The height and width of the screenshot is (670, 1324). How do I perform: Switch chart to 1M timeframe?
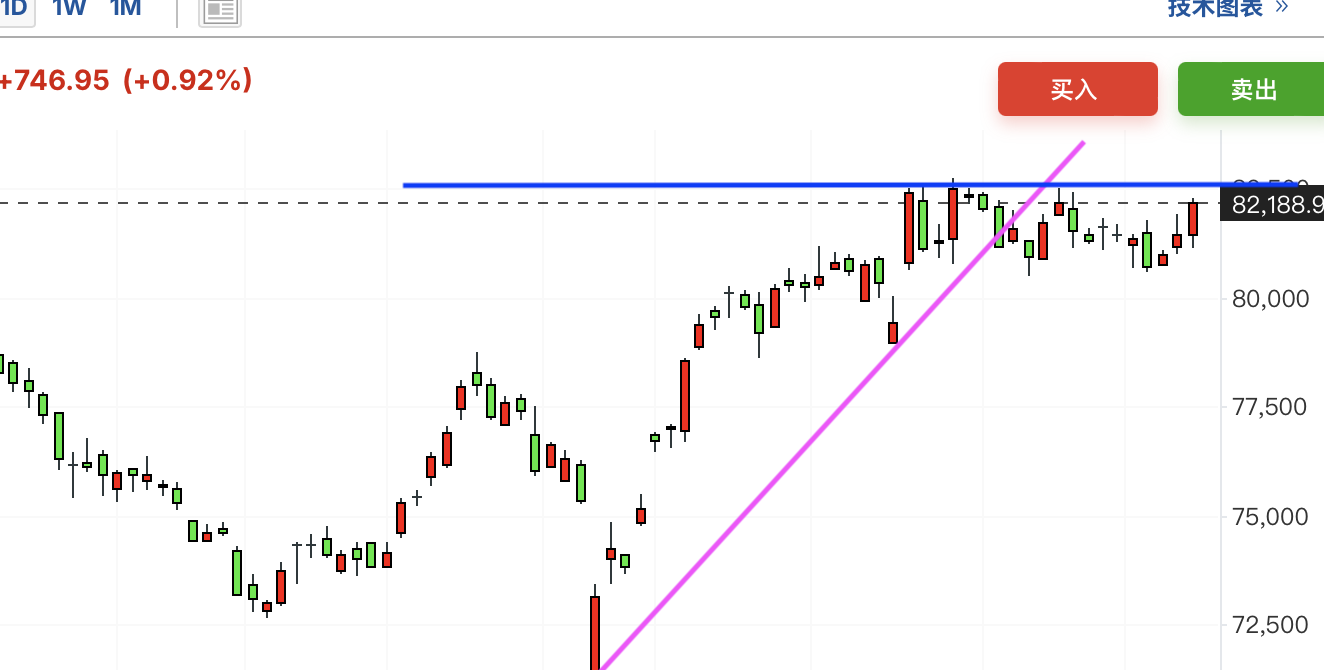[125, 9]
